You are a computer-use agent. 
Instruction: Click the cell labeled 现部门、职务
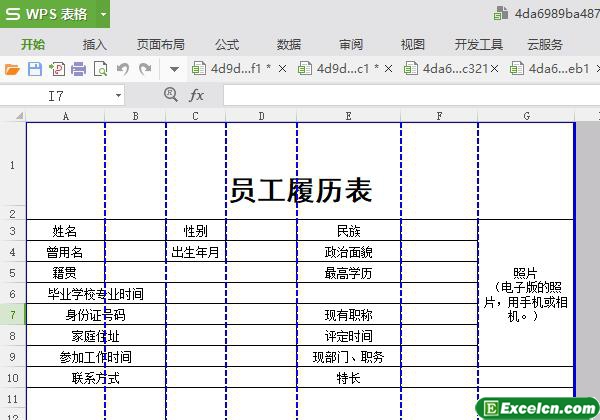pyautogui.click(x=349, y=357)
